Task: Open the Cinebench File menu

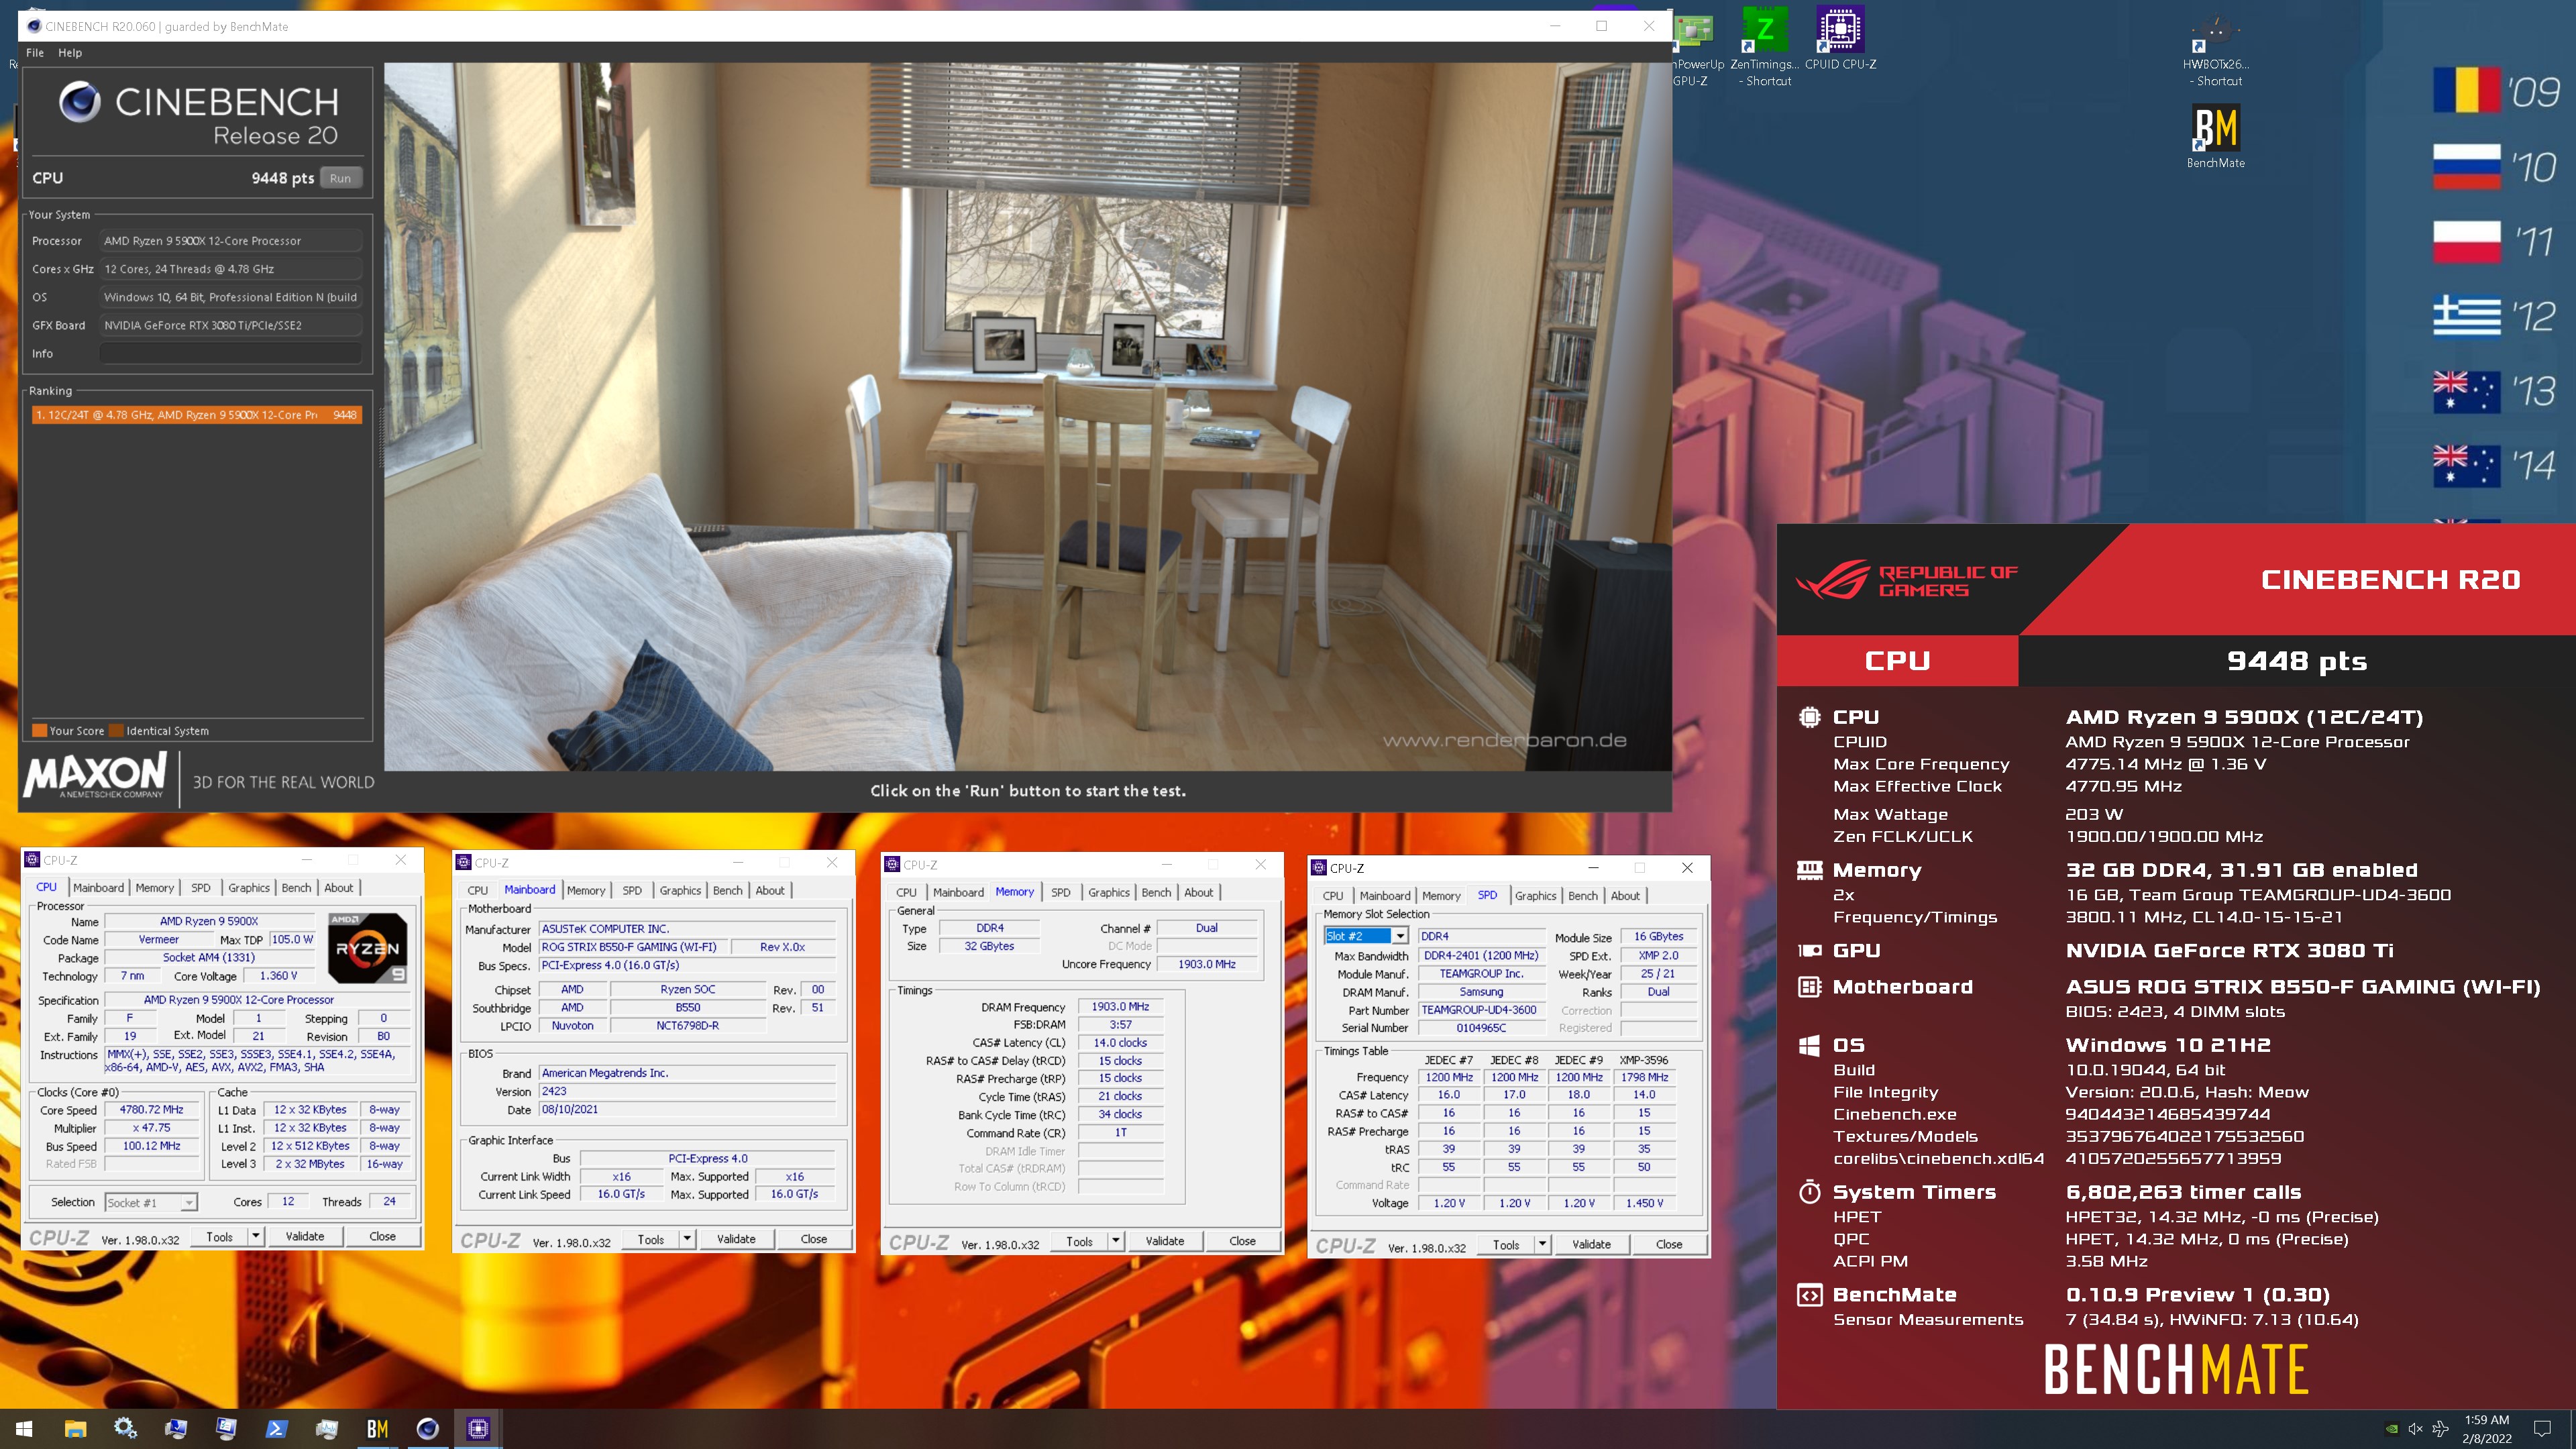Action: [x=35, y=53]
